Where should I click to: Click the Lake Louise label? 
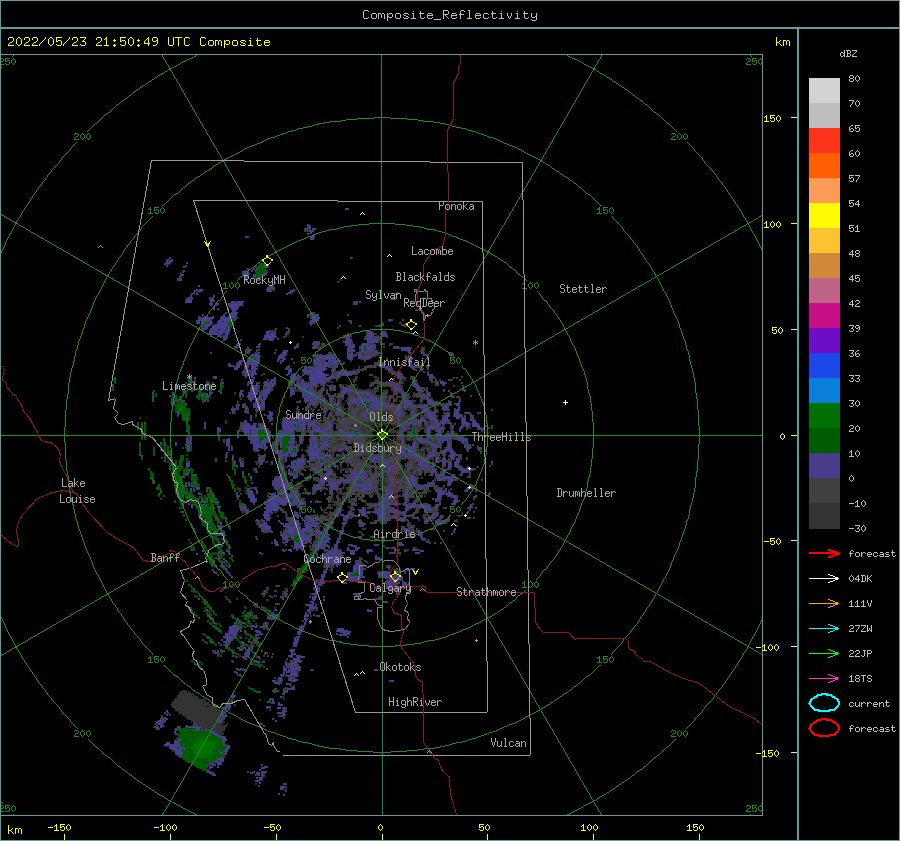coord(77,491)
